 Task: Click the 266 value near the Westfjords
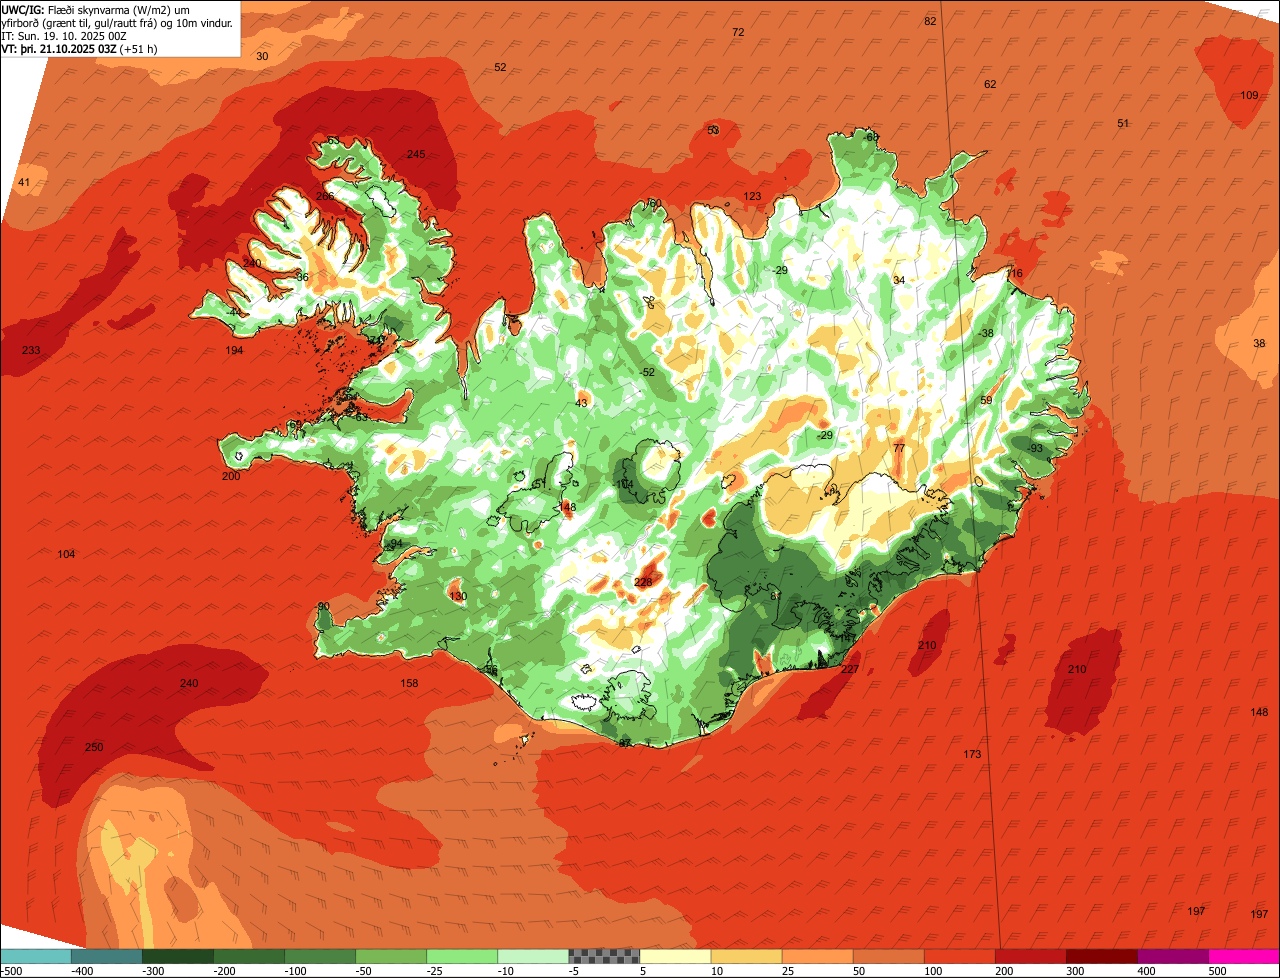pos(325,196)
